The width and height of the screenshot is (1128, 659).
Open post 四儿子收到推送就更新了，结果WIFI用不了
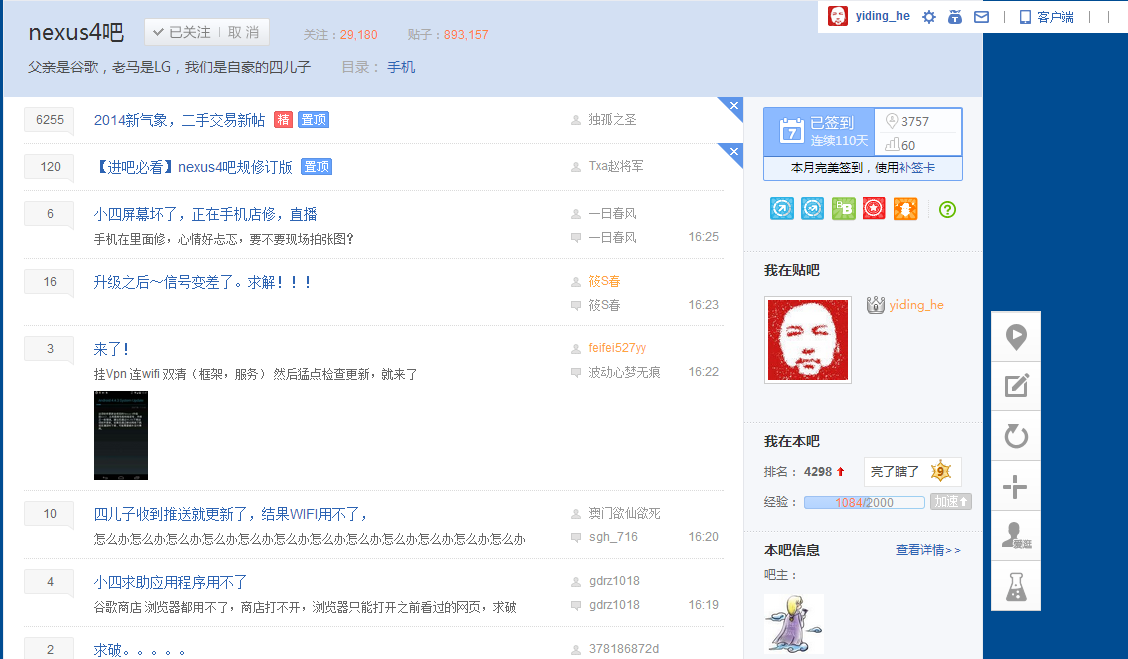[x=231, y=514]
